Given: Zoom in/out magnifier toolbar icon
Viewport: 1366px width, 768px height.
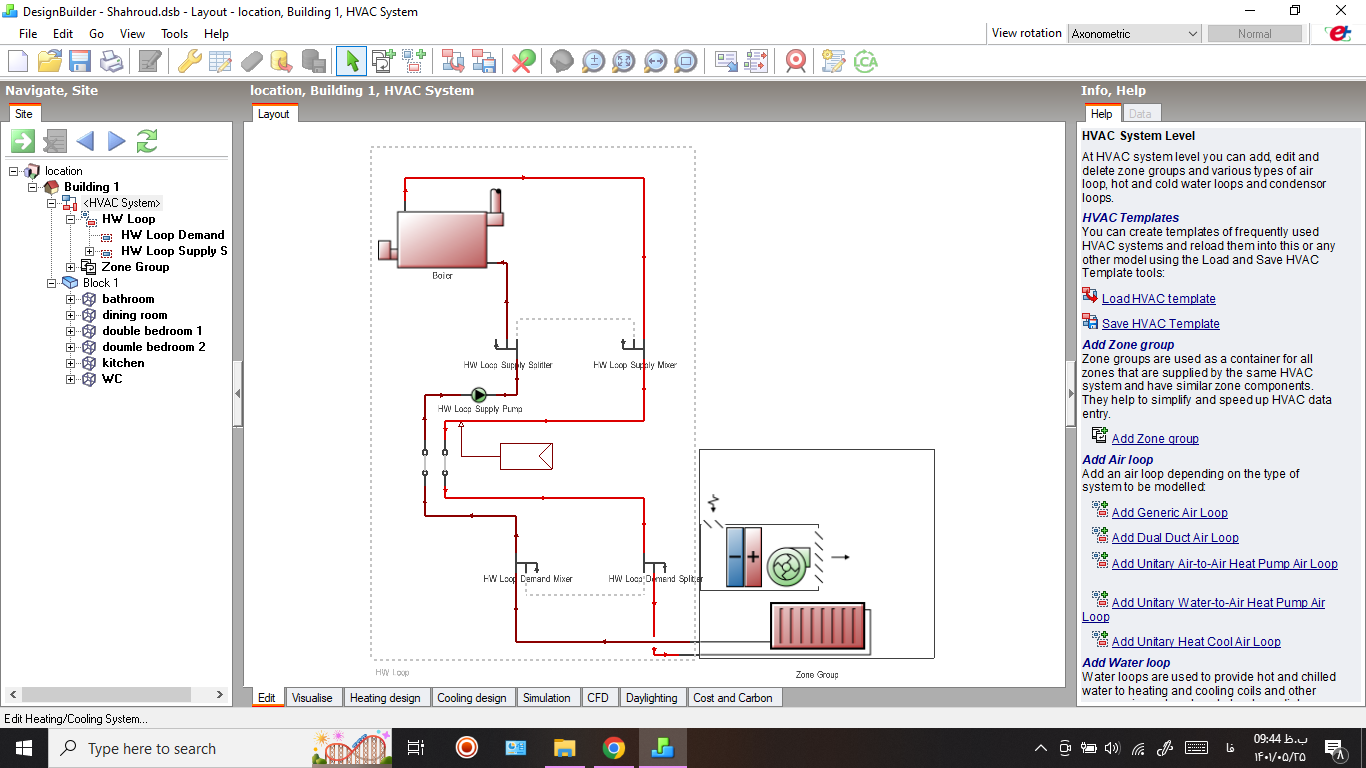Looking at the screenshot, I should tap(593, 61).
